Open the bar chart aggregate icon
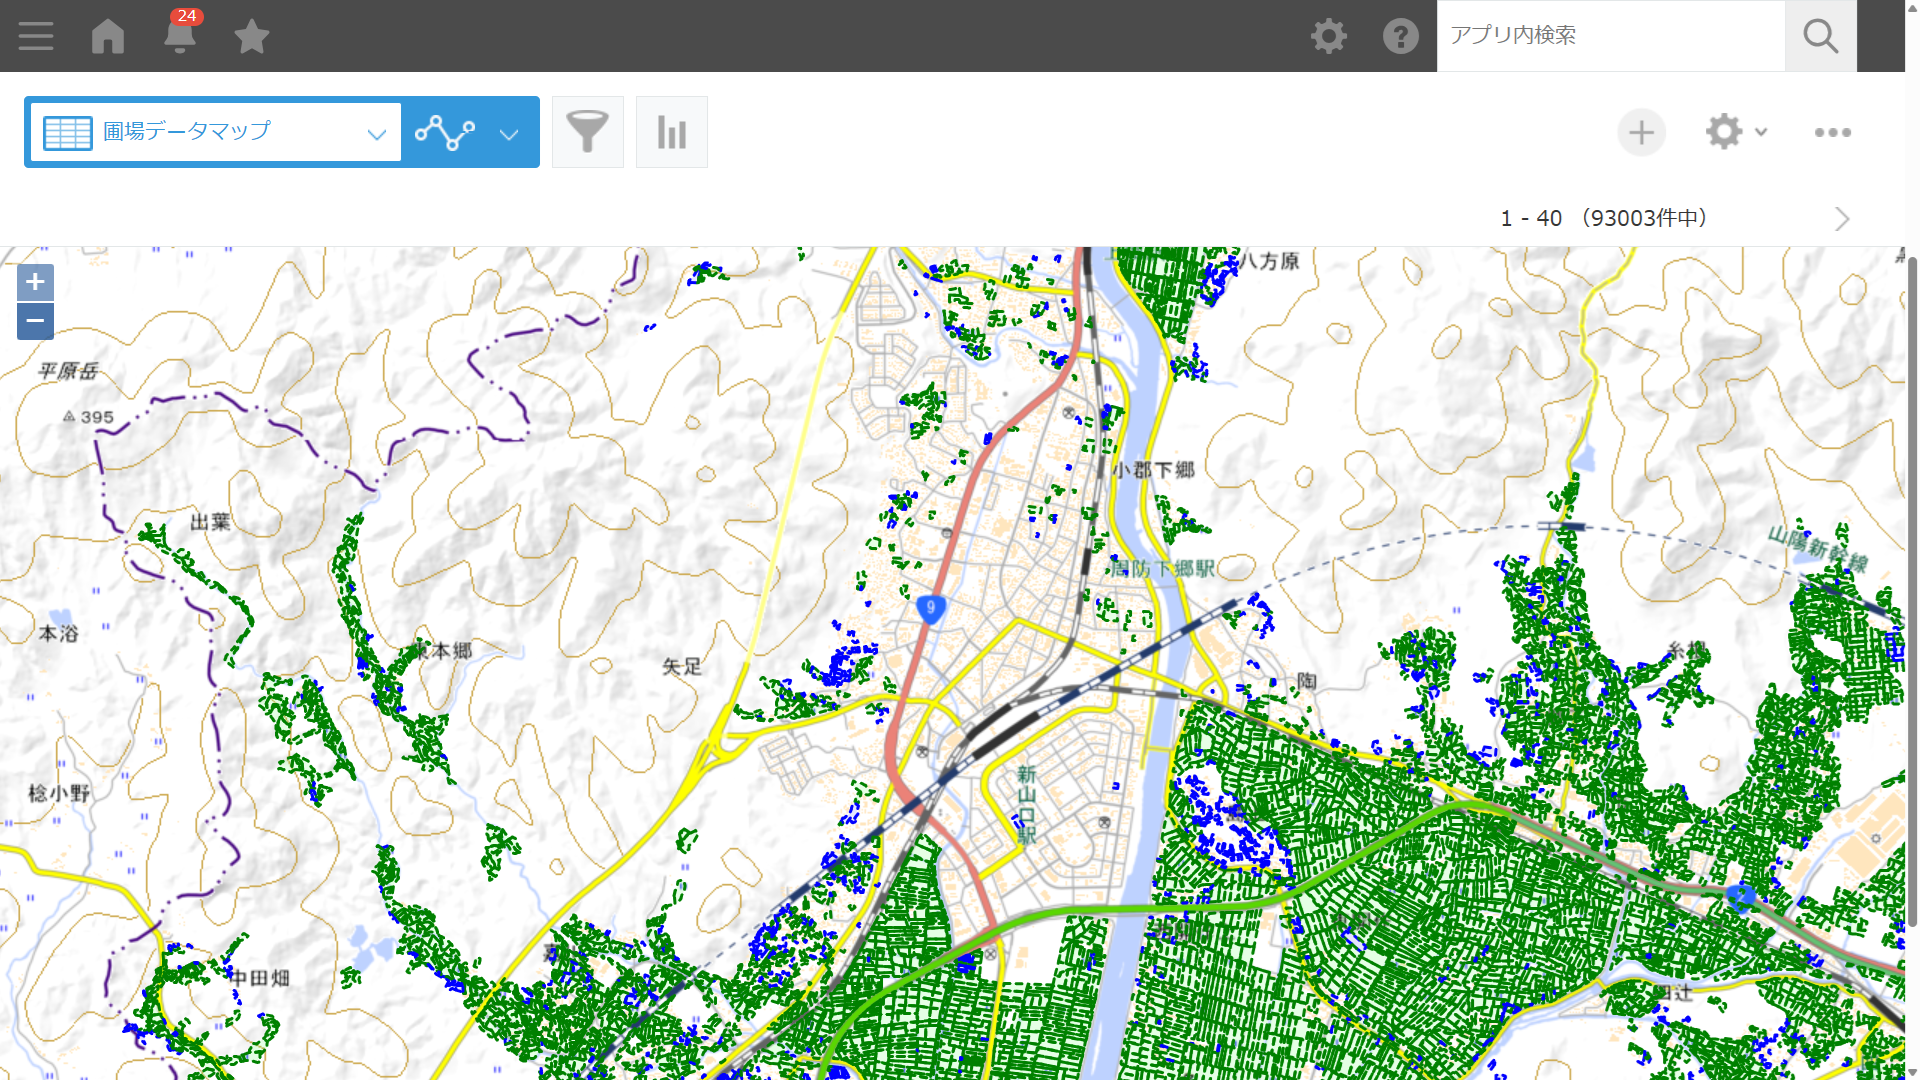The image size is (1920, 1080). [x=672, y=132]
